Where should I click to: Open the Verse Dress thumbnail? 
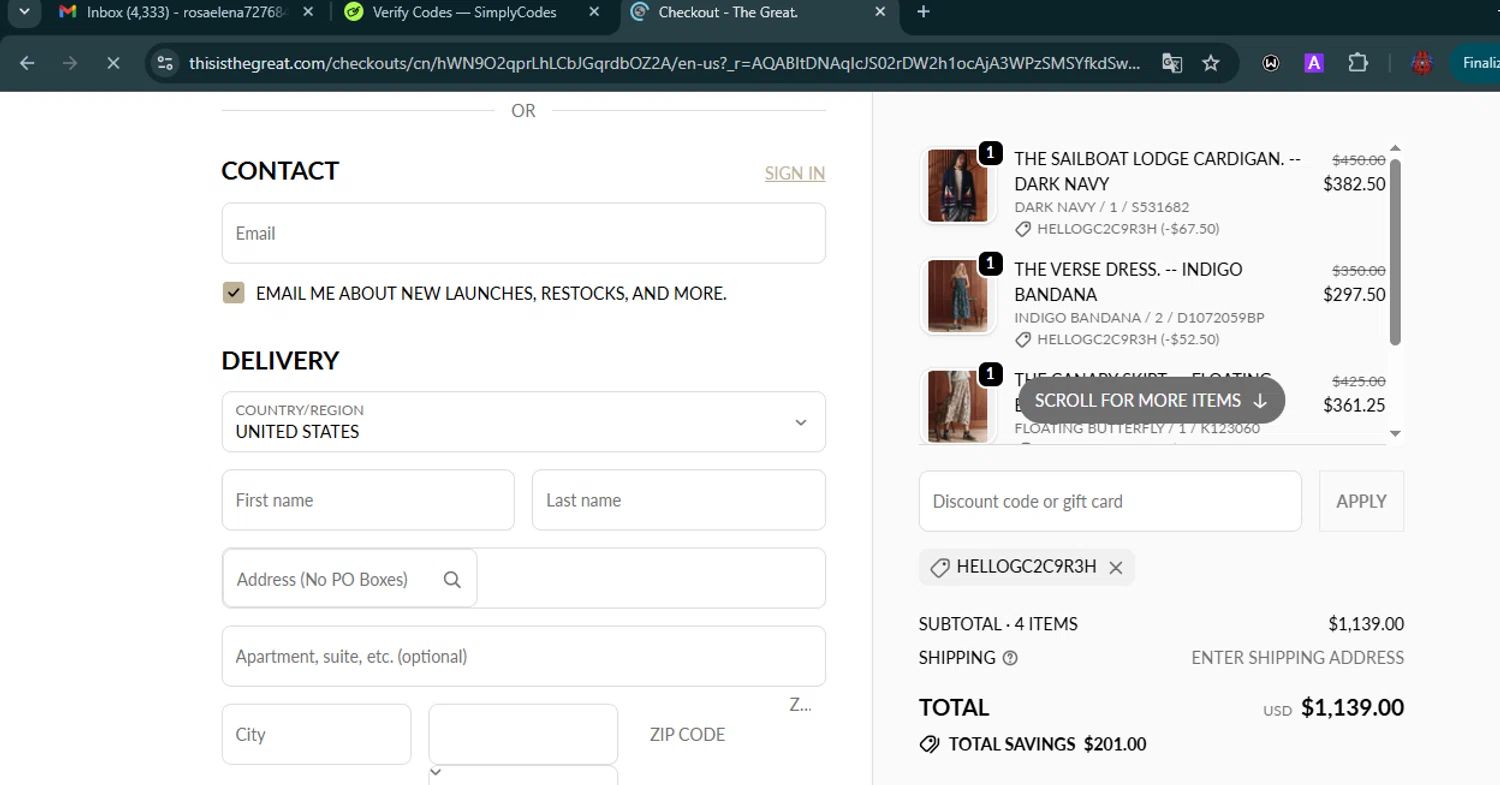957,296
